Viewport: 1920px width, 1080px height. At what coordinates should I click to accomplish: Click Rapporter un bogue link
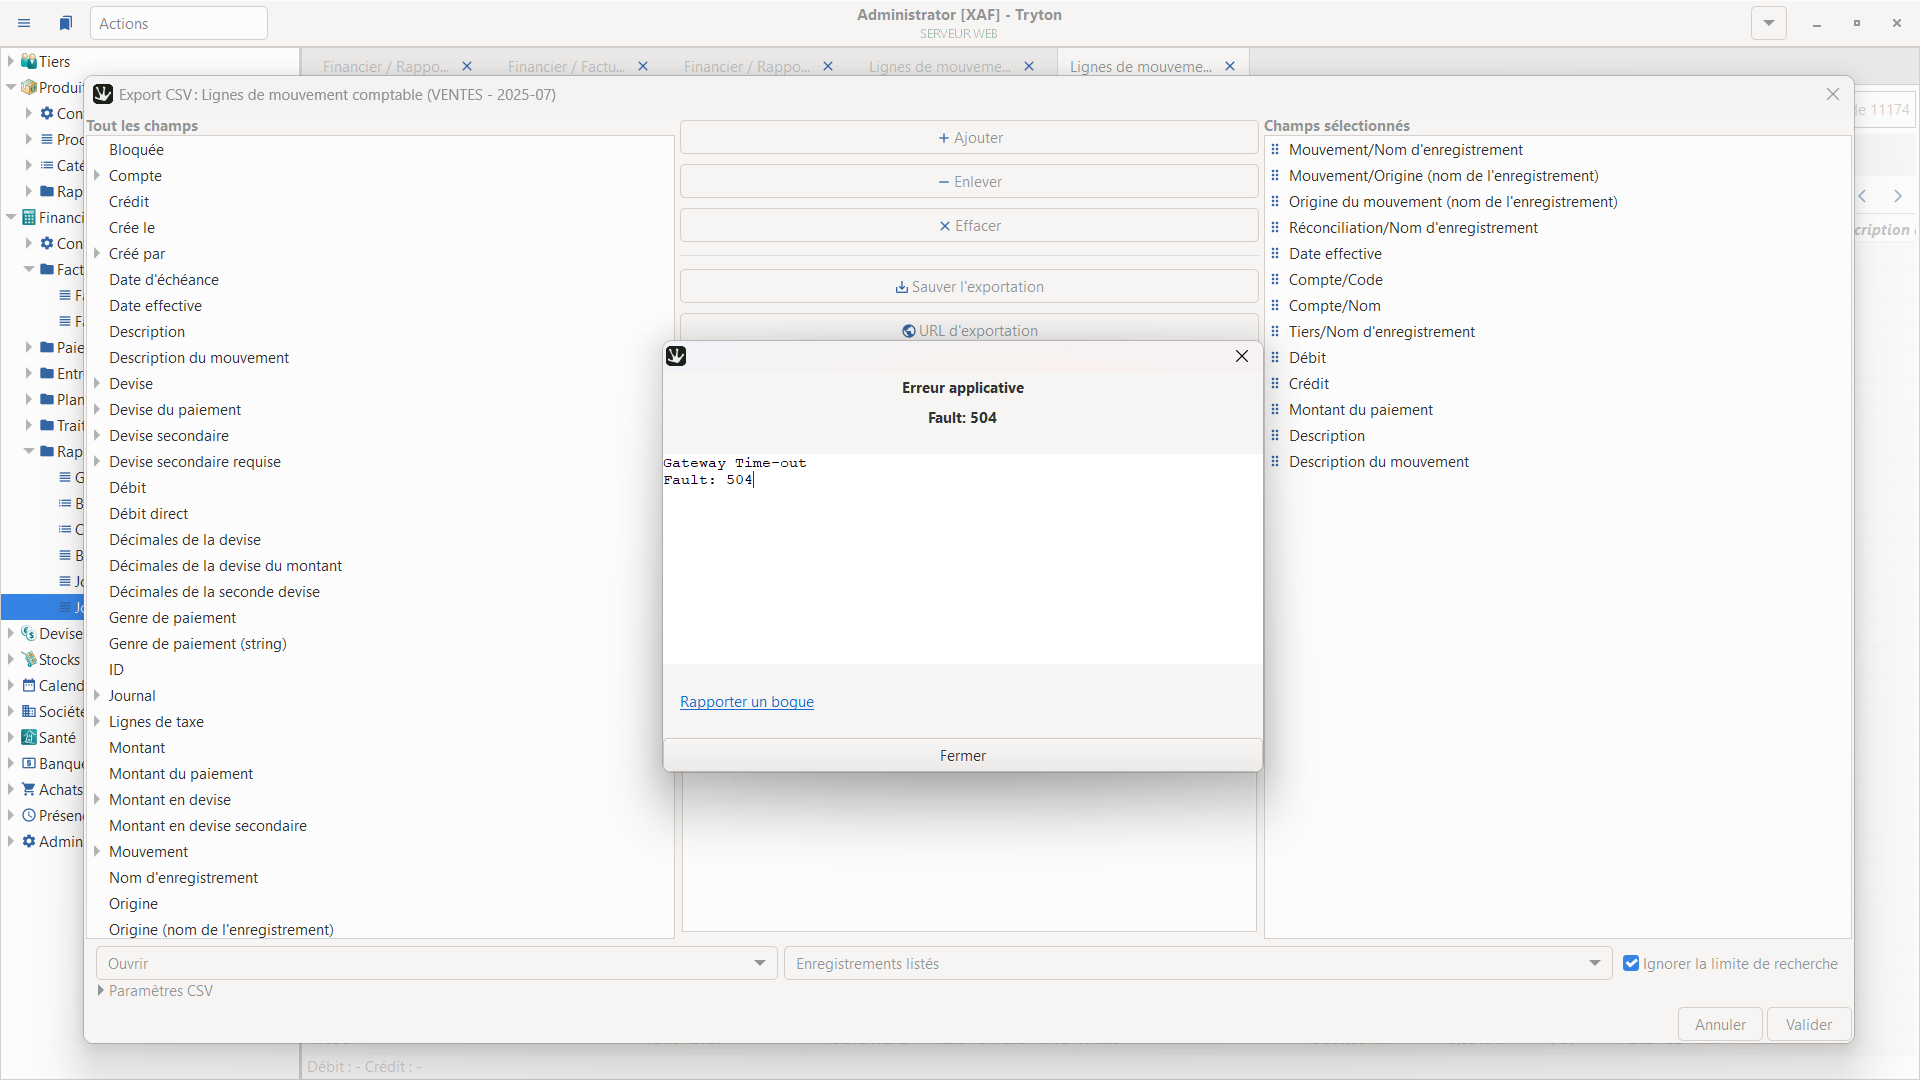point(746,702)
